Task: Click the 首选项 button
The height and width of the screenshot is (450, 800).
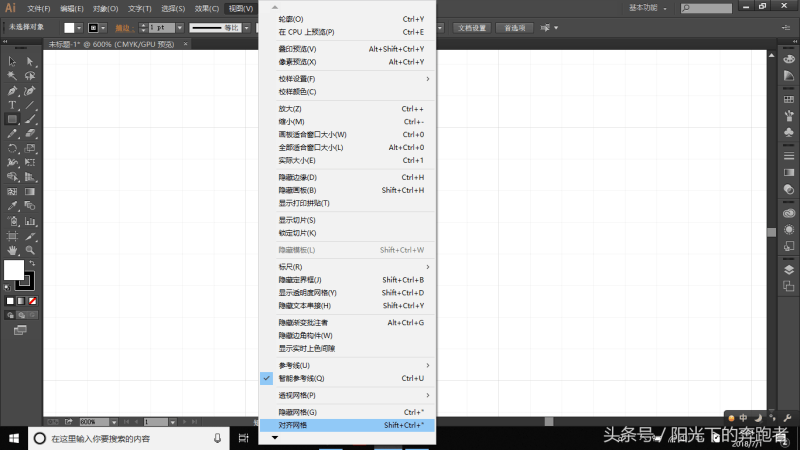Action: click(514, 28)
